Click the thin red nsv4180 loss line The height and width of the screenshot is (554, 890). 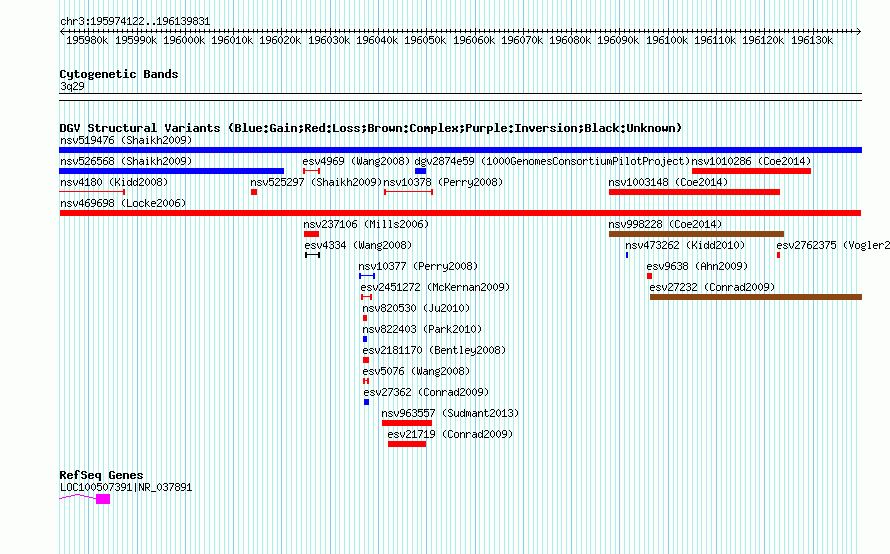coord(92,192)
